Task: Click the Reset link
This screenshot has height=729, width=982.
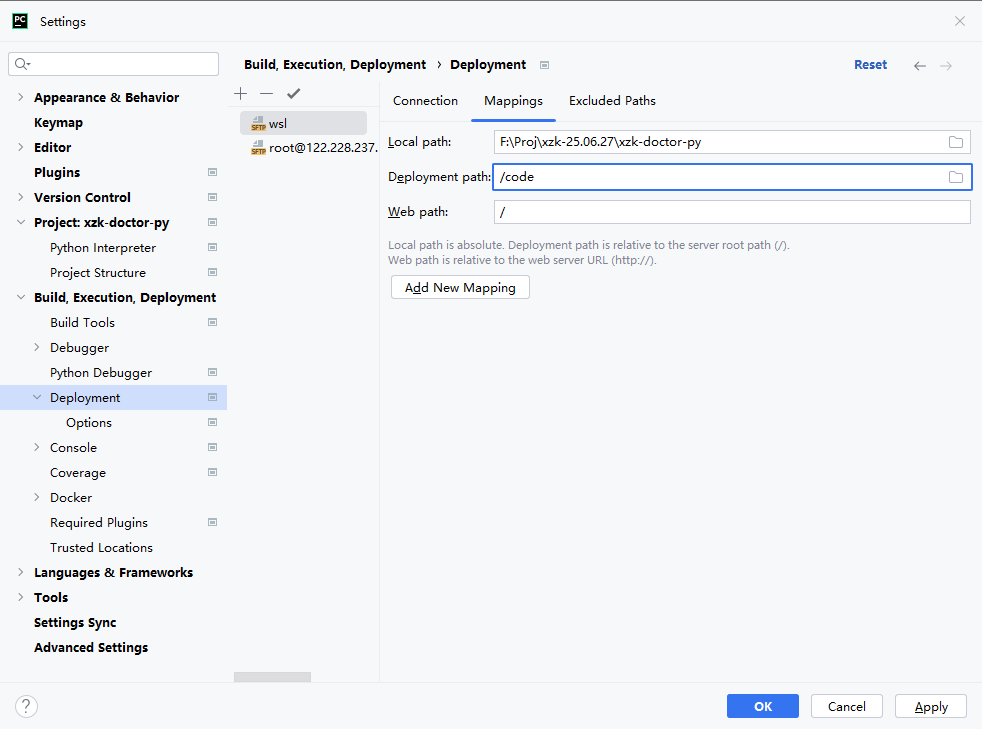Action: pyautogui.click(x=870, y=65)
